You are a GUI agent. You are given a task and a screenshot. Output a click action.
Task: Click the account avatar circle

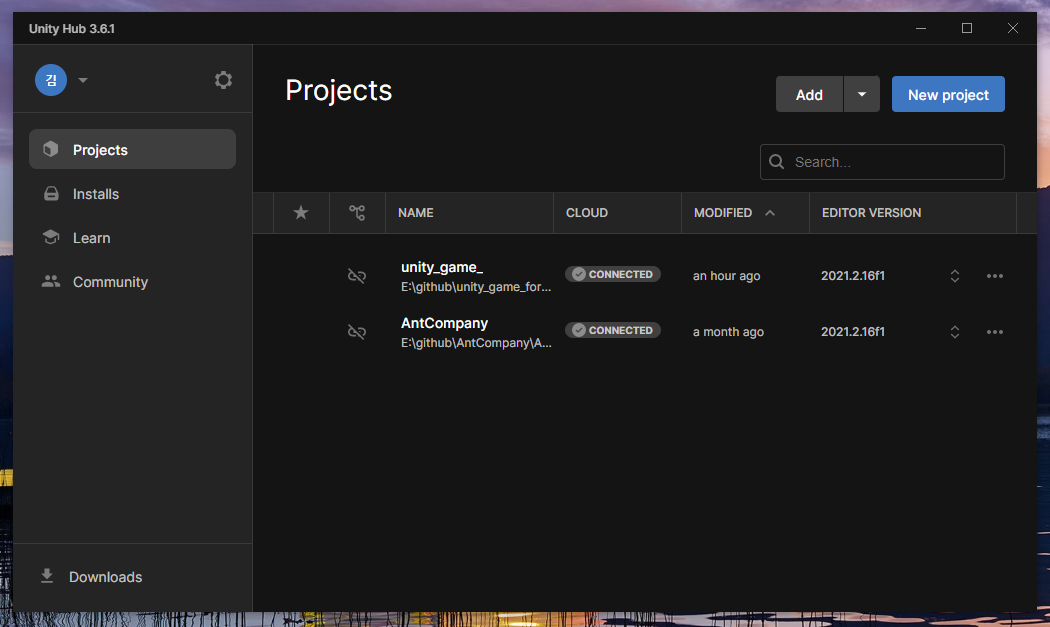click(51, 80)
